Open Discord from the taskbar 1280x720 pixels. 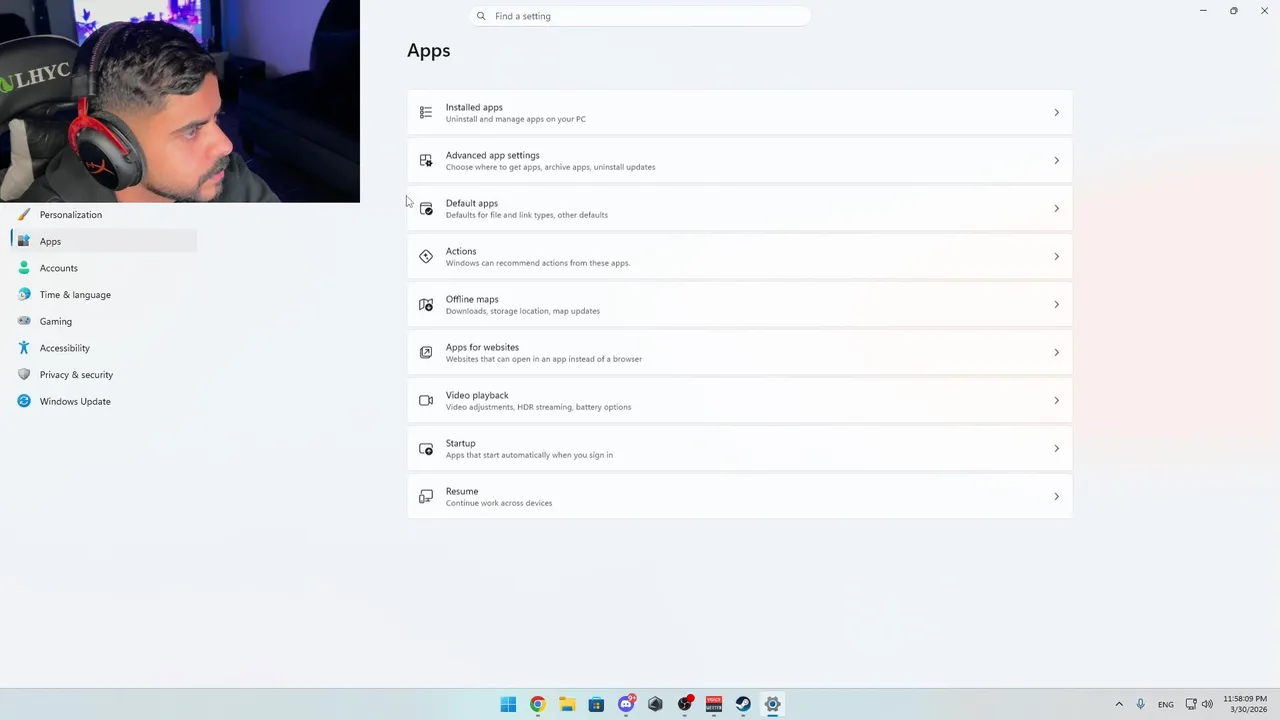coord(626,704)
